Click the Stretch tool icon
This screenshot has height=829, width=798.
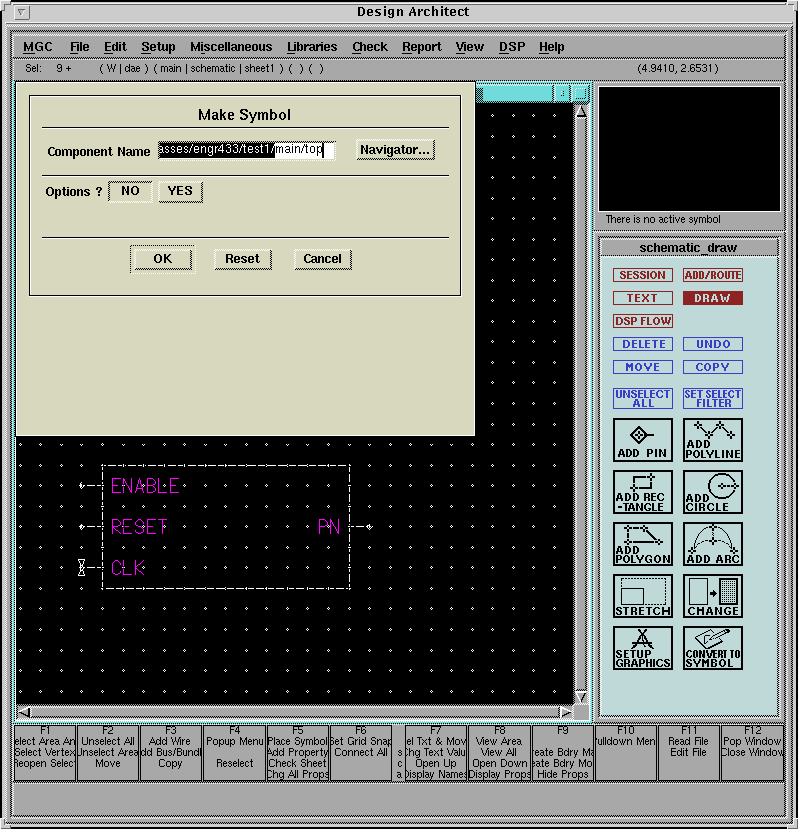[x=642, y=596]
